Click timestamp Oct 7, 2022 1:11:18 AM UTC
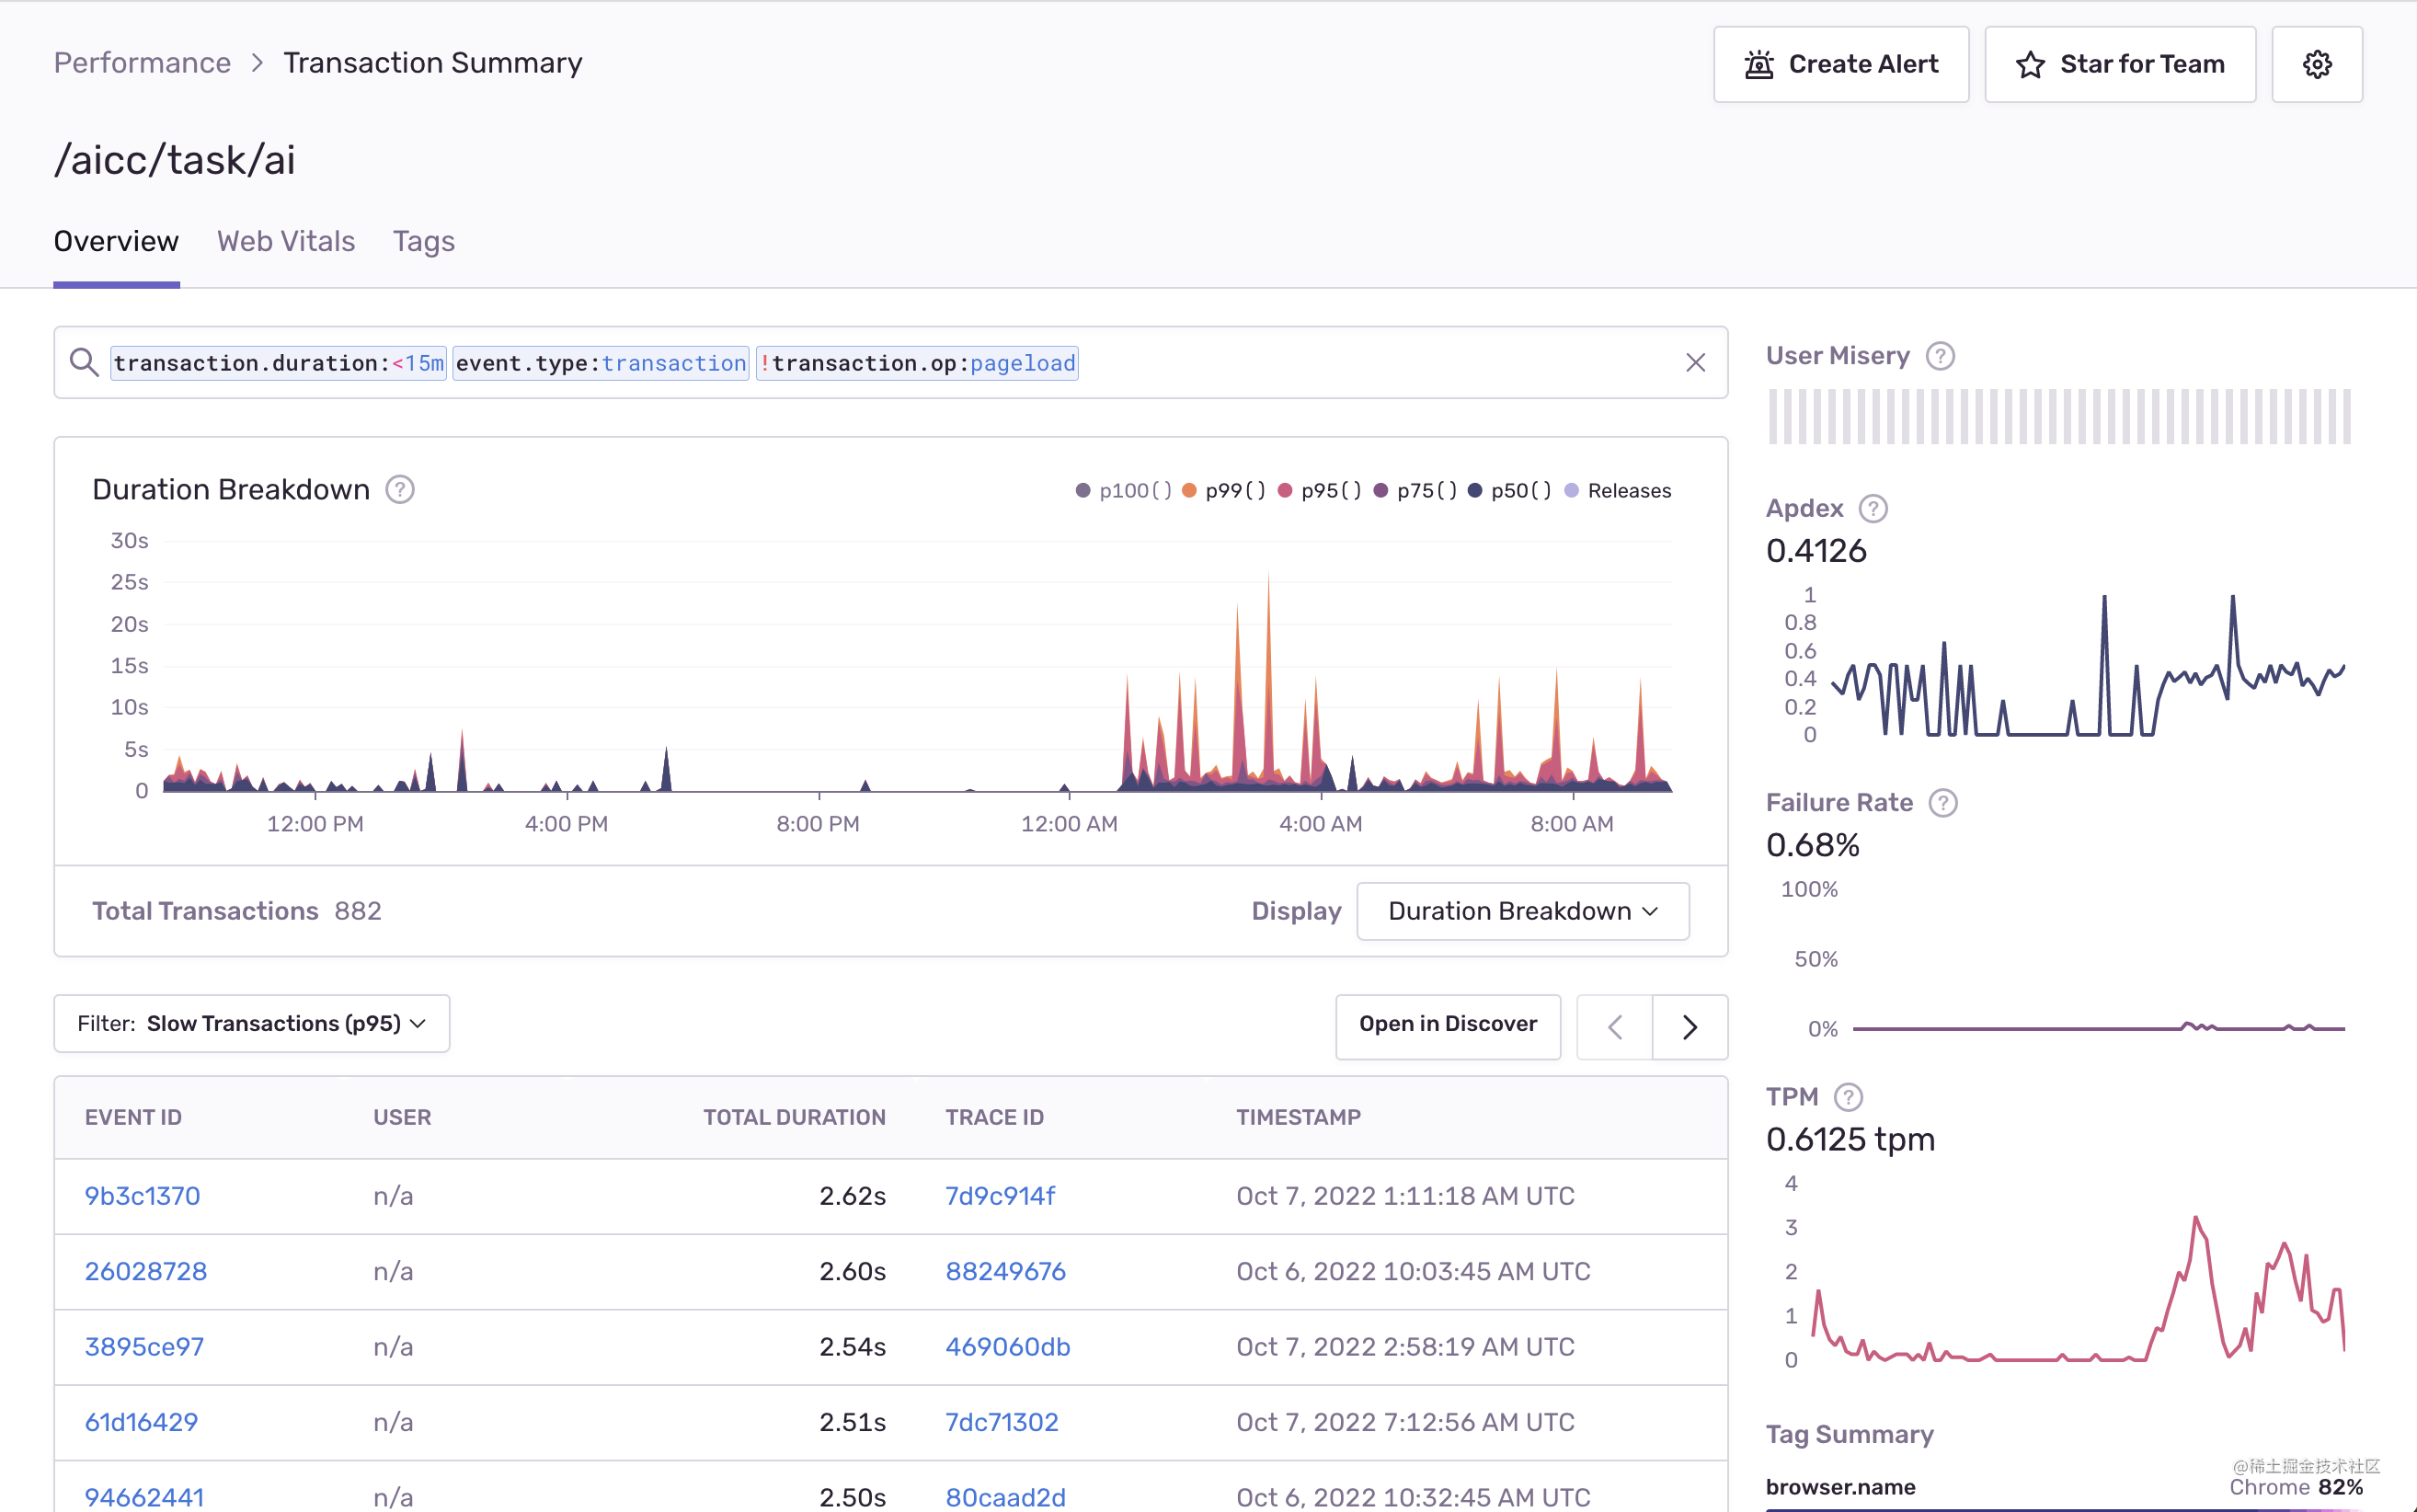 [1405, 1195]
